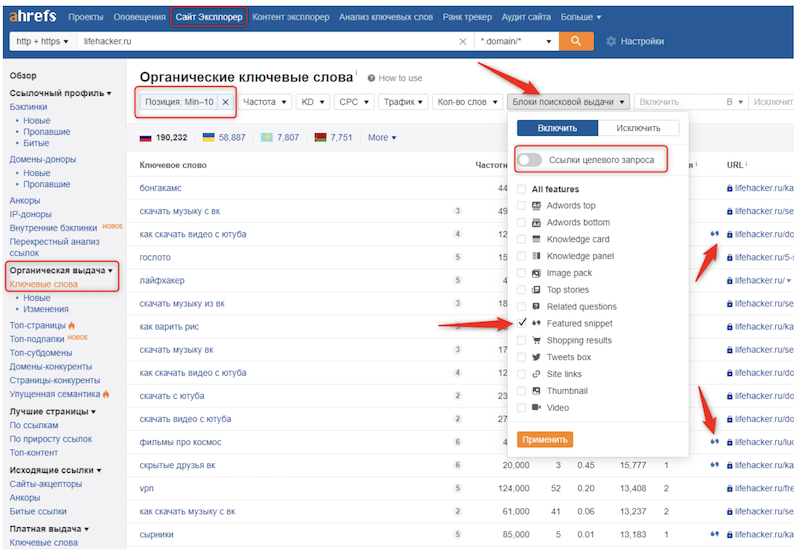Go to Сайт Эксплорер in the top menu
The height and width of the screenshot is (555, 800).
[209, 17]
